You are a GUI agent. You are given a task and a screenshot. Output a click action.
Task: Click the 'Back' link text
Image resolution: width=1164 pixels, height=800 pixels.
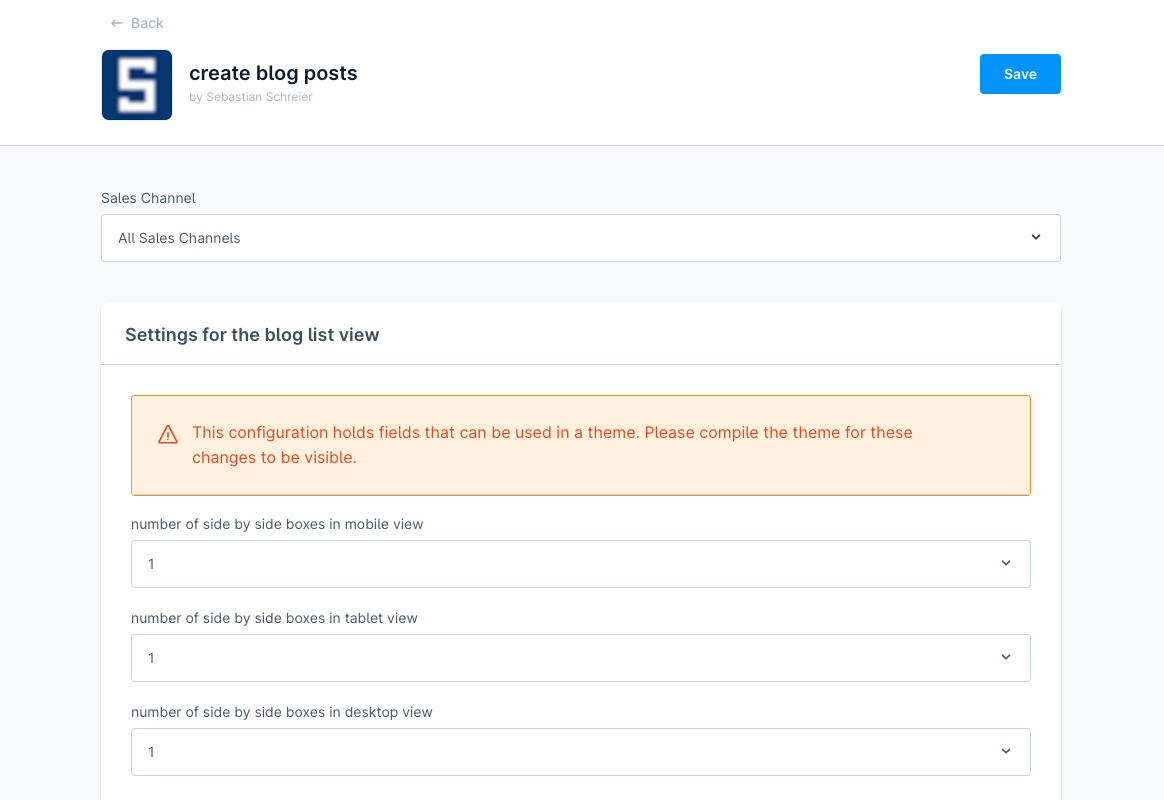point(147,23)
